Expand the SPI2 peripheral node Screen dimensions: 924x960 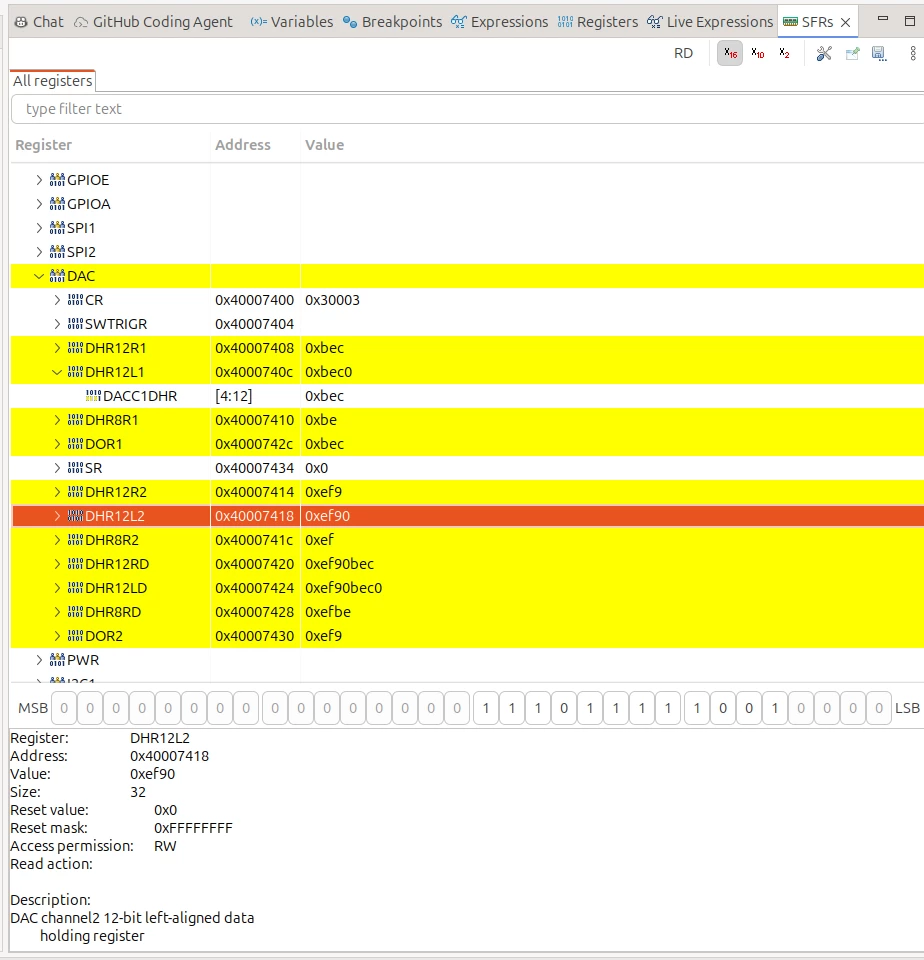39,252
